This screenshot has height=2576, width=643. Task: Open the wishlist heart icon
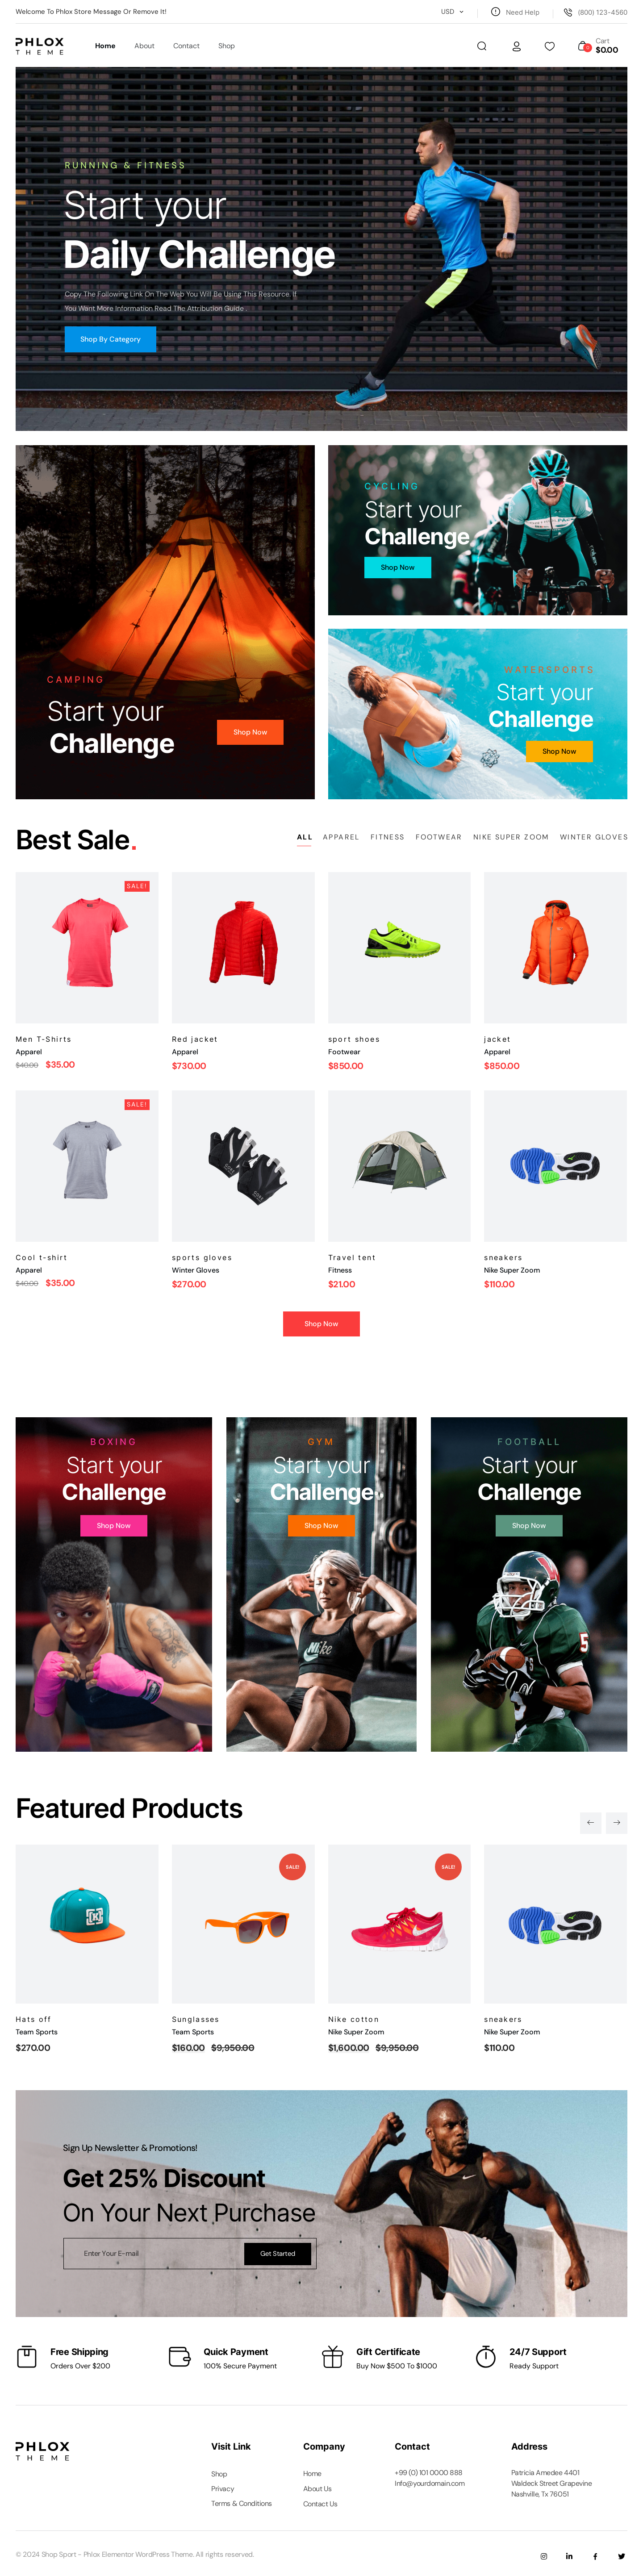tap(549, 46)
